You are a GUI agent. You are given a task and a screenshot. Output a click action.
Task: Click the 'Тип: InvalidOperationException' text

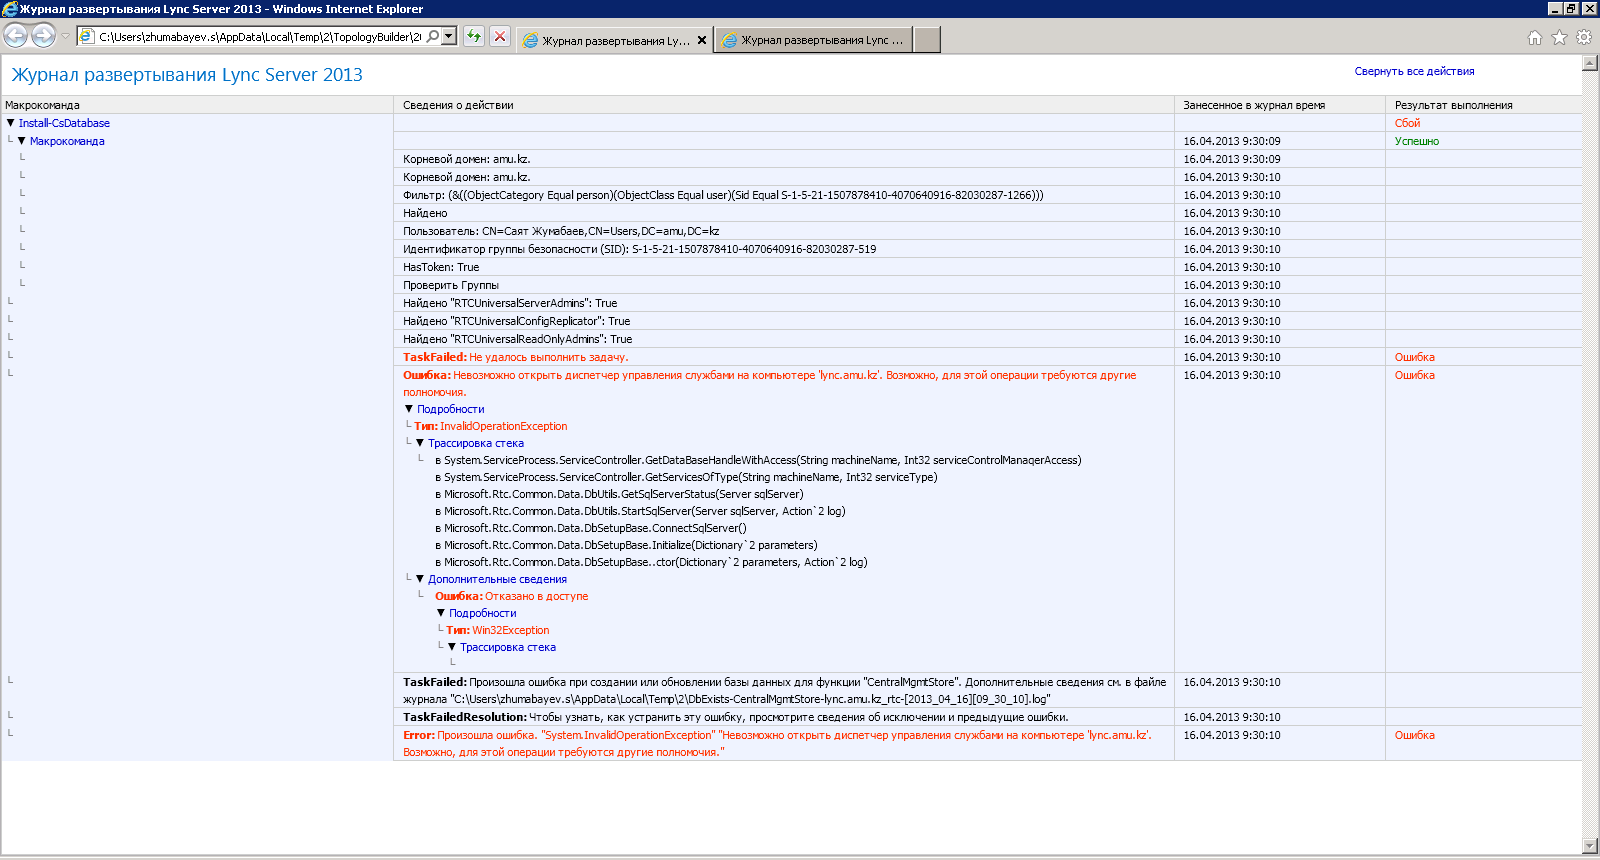[490, 426]
